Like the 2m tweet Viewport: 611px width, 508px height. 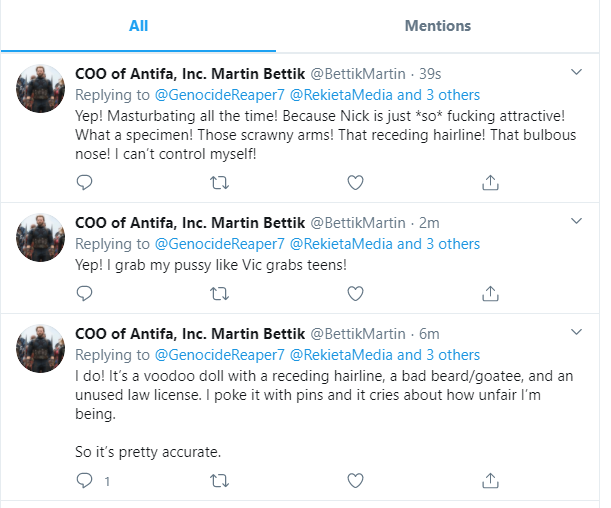pyautogui.click(x=355, y=293)
